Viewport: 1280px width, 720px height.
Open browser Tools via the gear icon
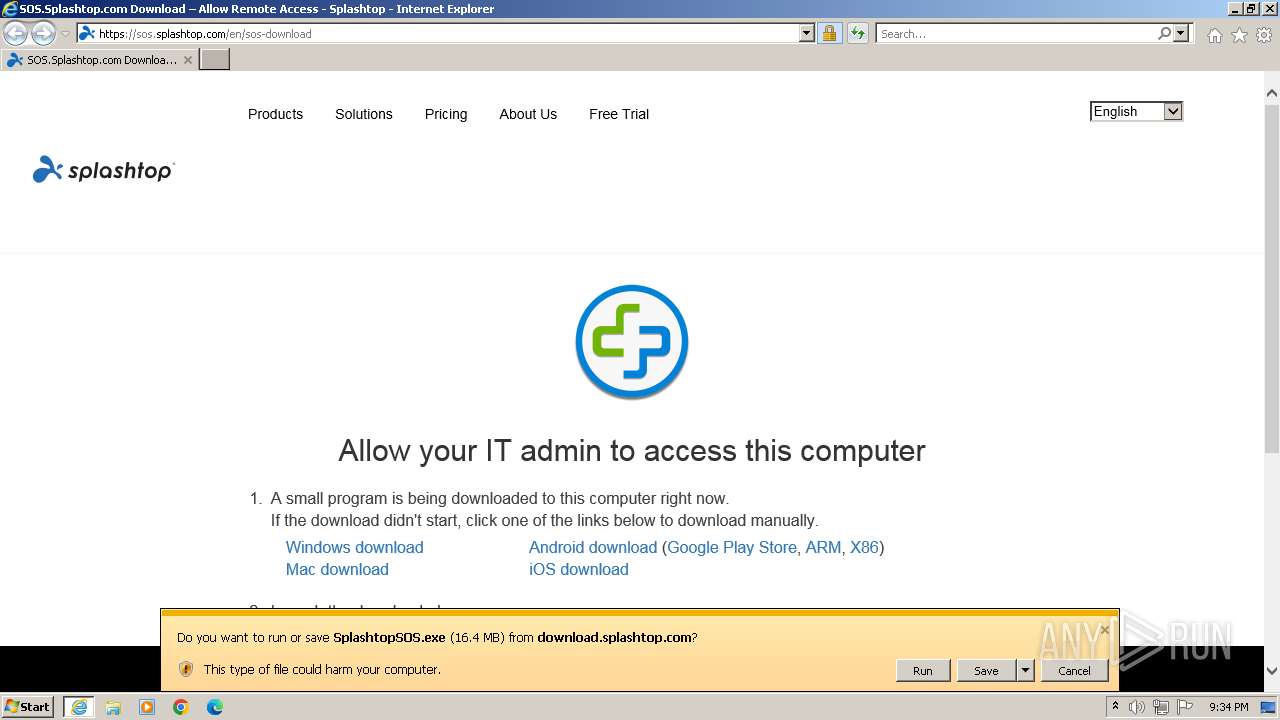(x=1264, y=35)
